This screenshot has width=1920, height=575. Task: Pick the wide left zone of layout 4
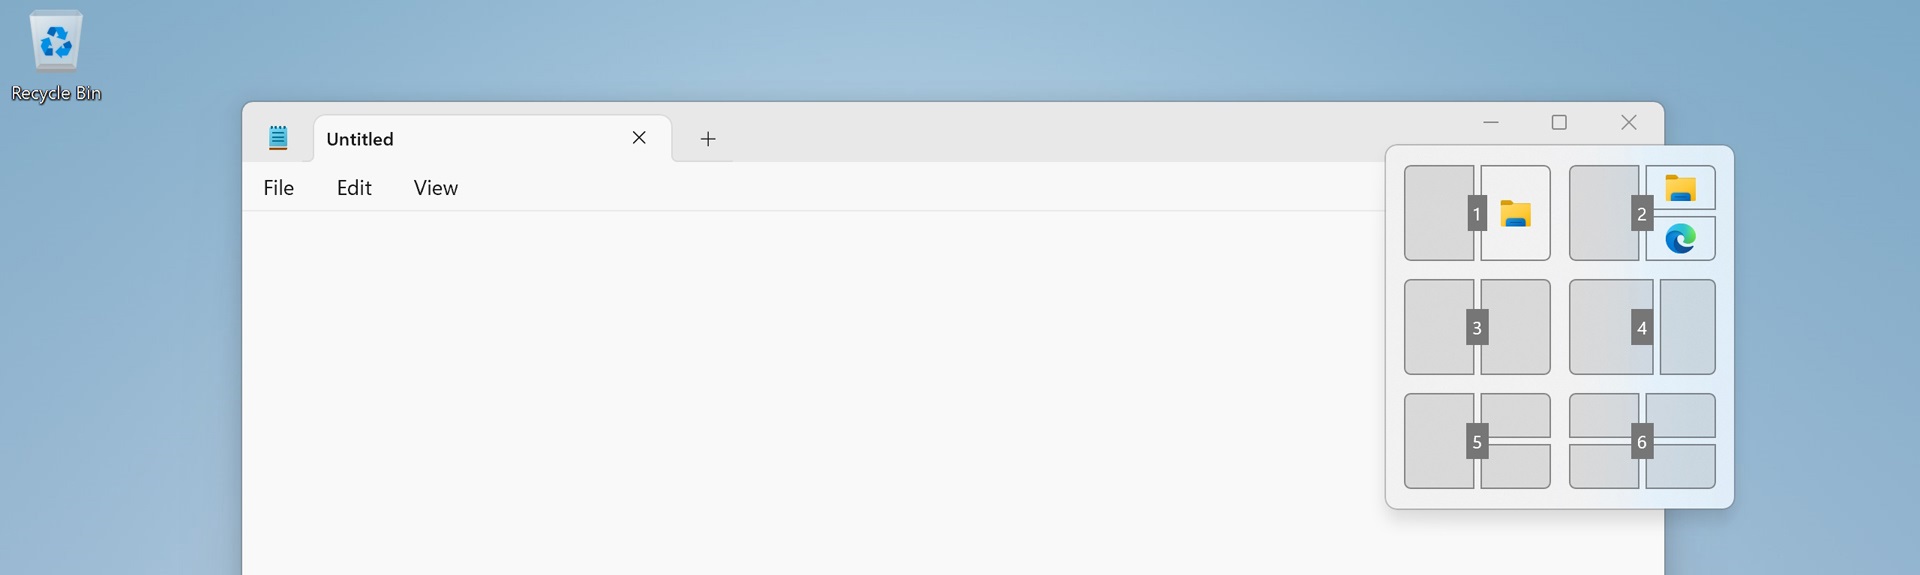pos(1611,327)
